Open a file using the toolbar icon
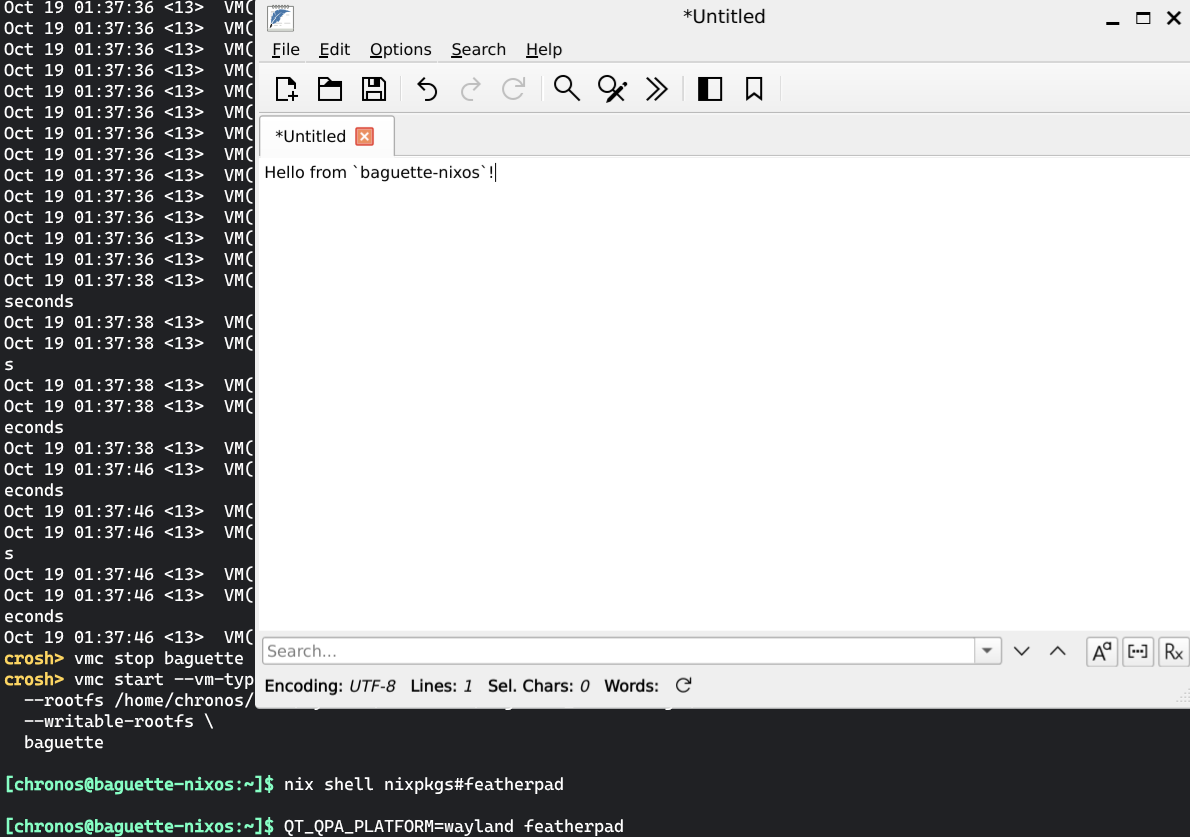The image size is (1190, 837). pos(330,89)
